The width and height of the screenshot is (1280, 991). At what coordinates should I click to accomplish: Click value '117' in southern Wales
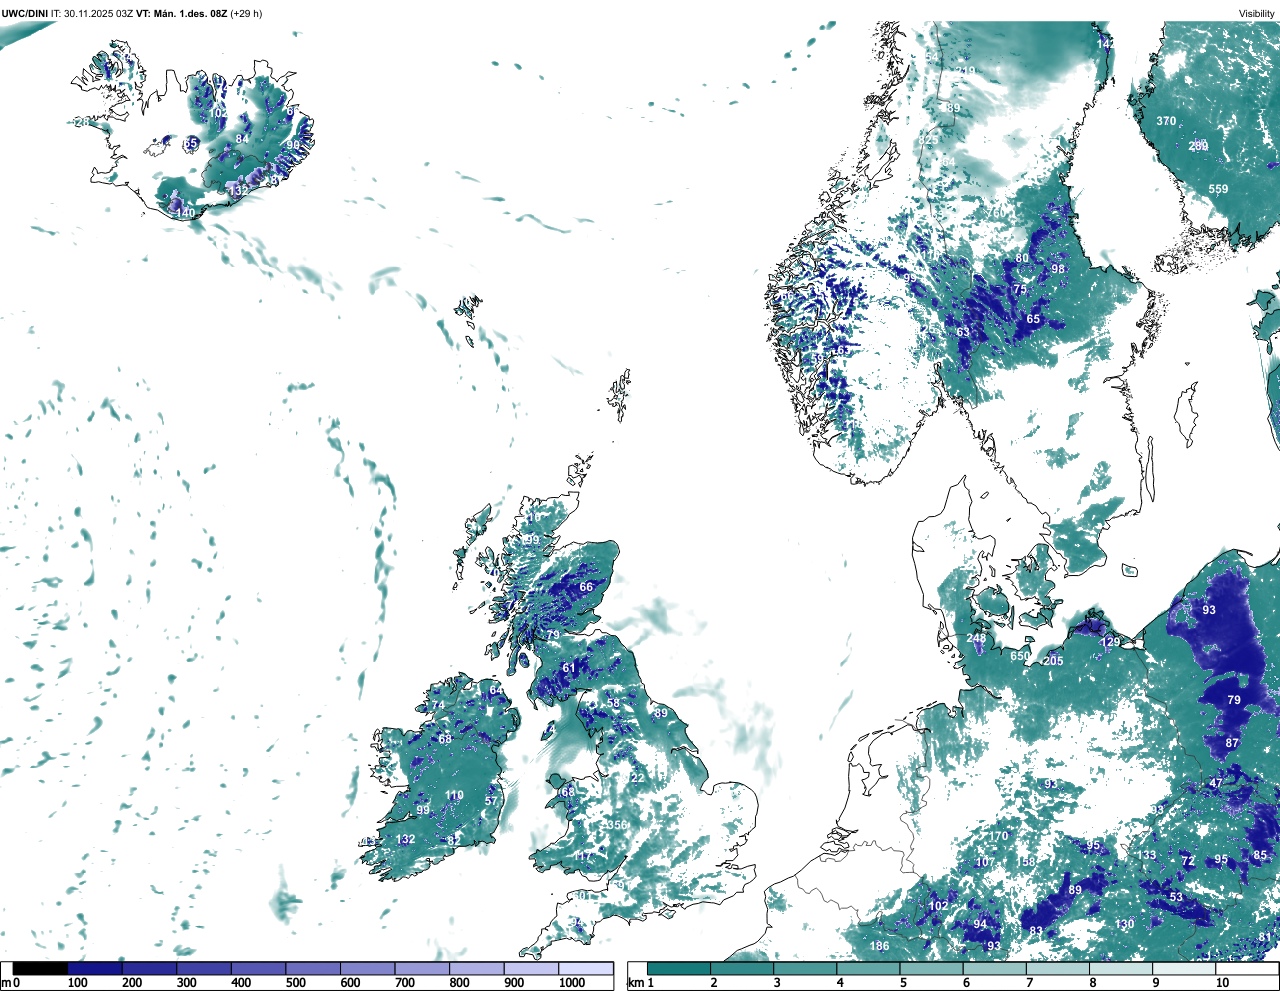[583, 856]
